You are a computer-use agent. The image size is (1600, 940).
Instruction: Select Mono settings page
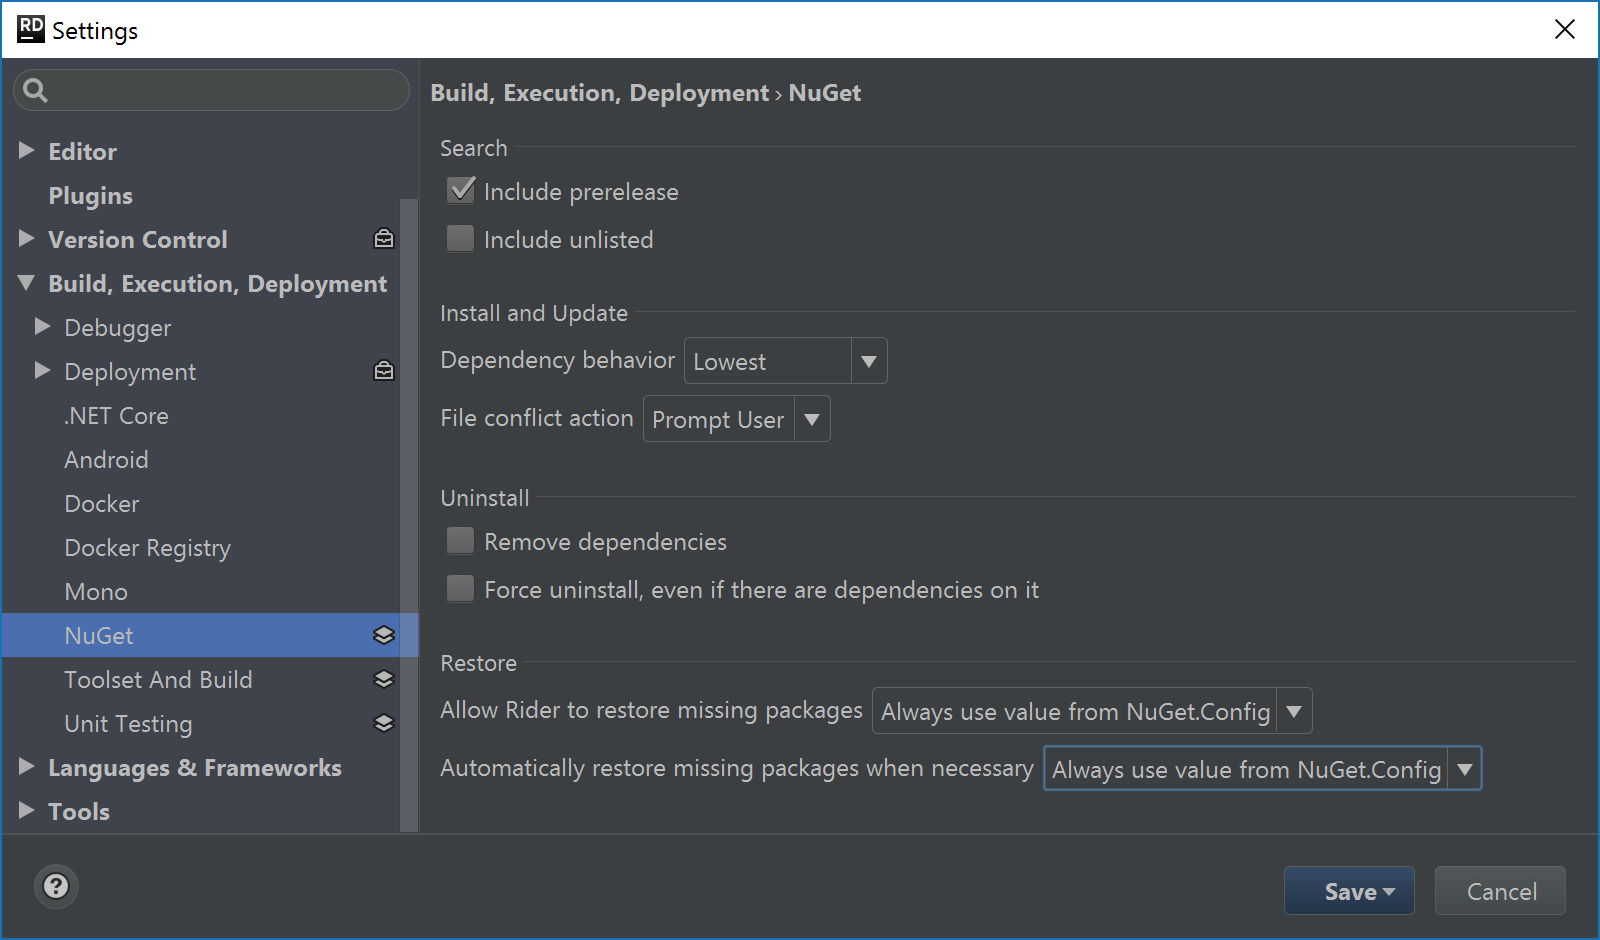(96, 591)
